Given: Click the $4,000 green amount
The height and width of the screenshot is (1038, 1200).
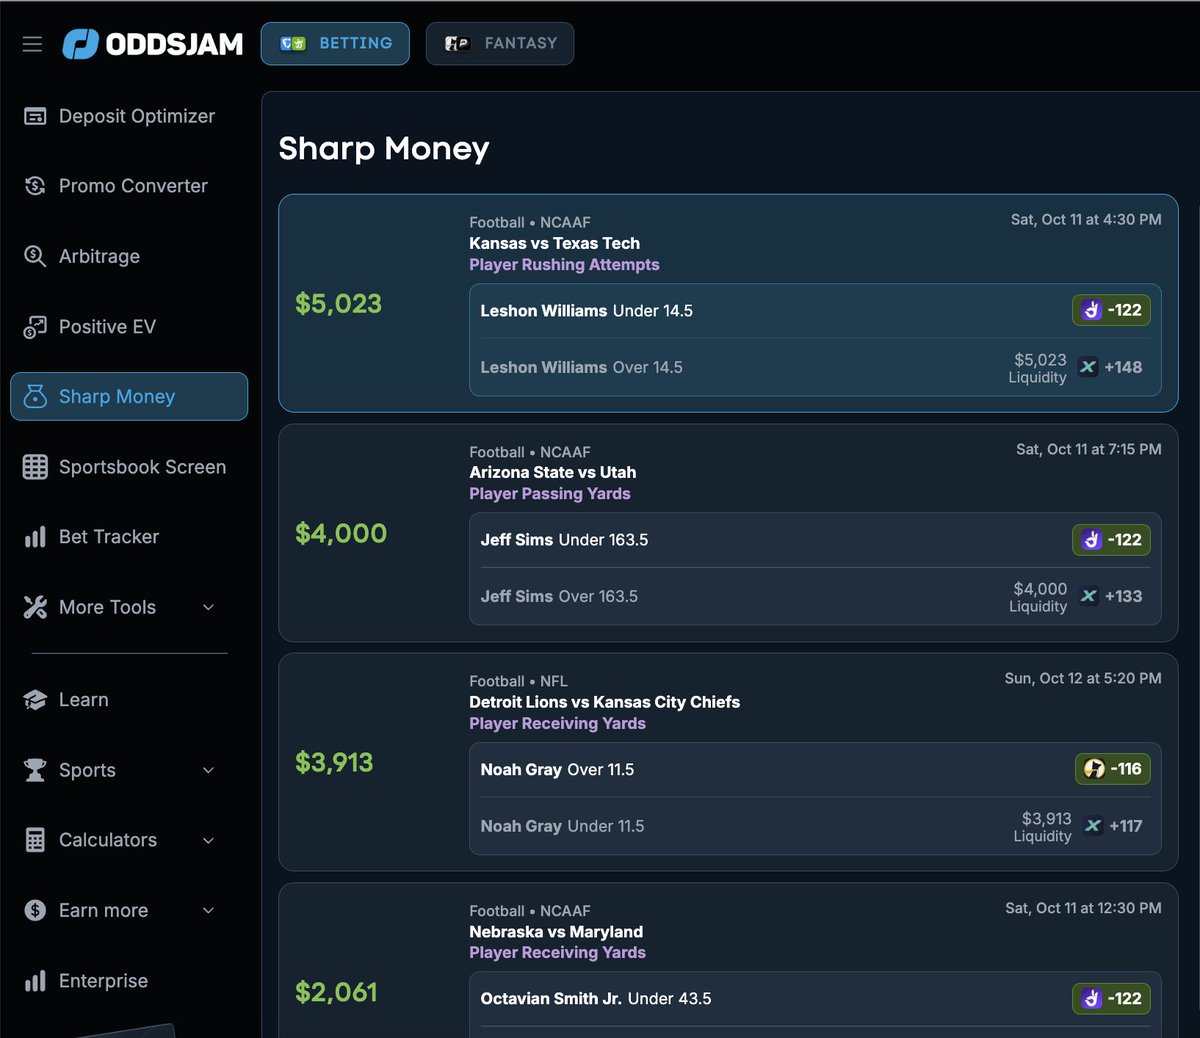Looking at the screenshot, I should click(341, 533).
